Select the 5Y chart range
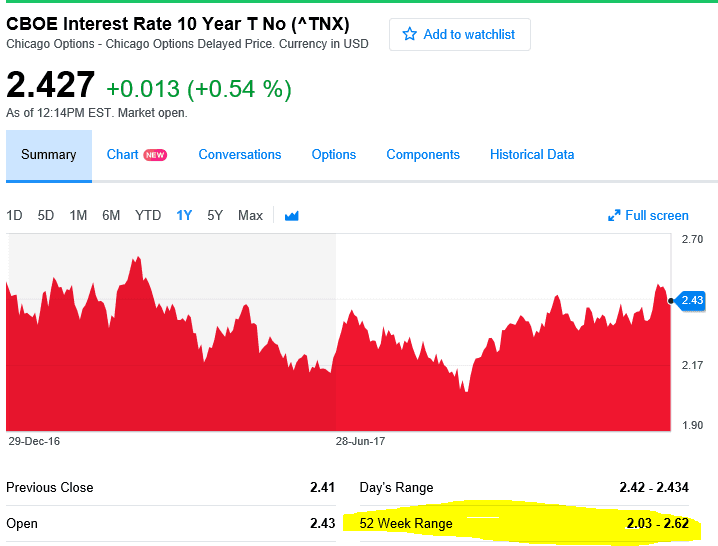Image resolution: width=718 pixels, height=546 pixels. pyautogui.click(x=215, y=215)
